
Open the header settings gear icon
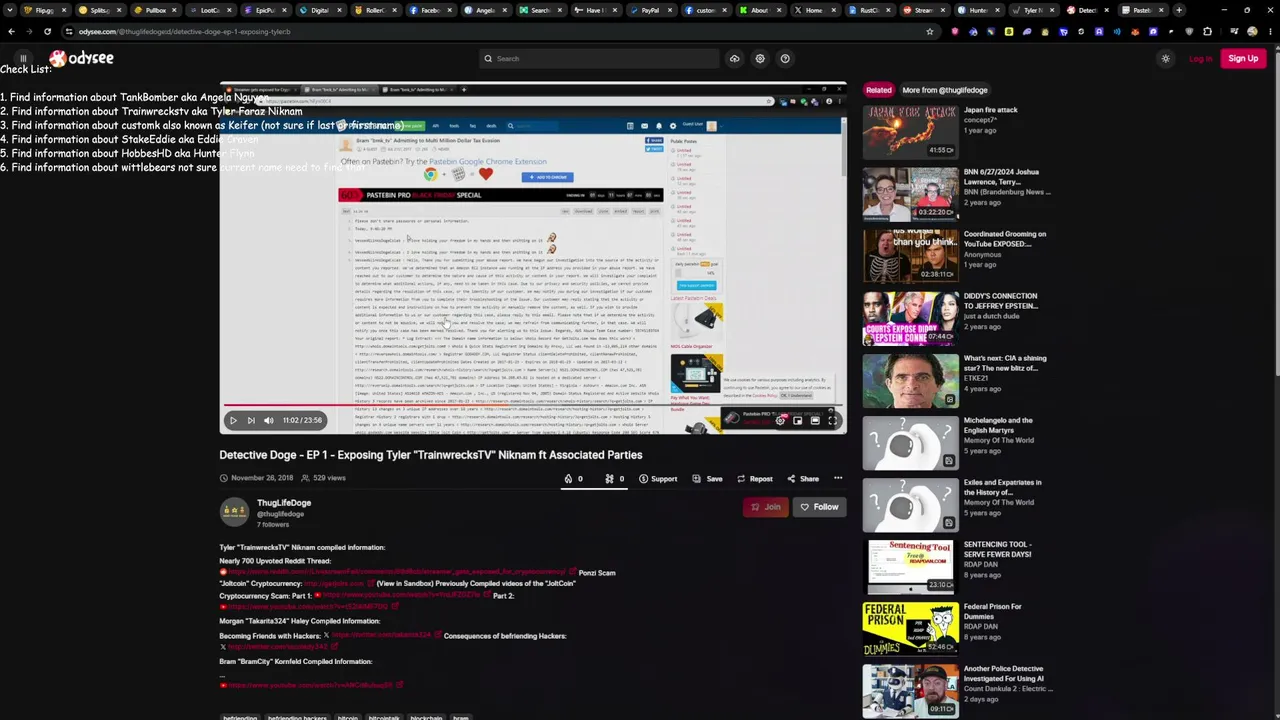pyautogui.click(x=760, y=59)
